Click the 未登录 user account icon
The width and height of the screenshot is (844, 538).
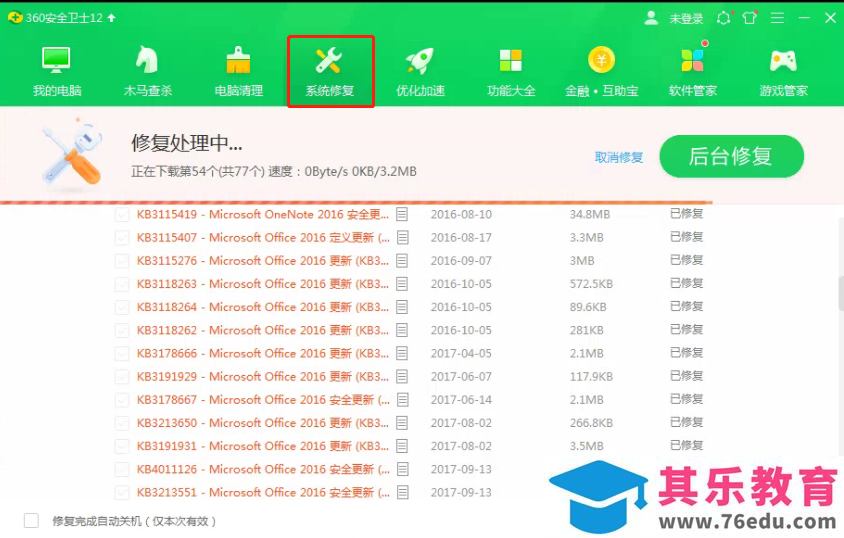point(651,18)
